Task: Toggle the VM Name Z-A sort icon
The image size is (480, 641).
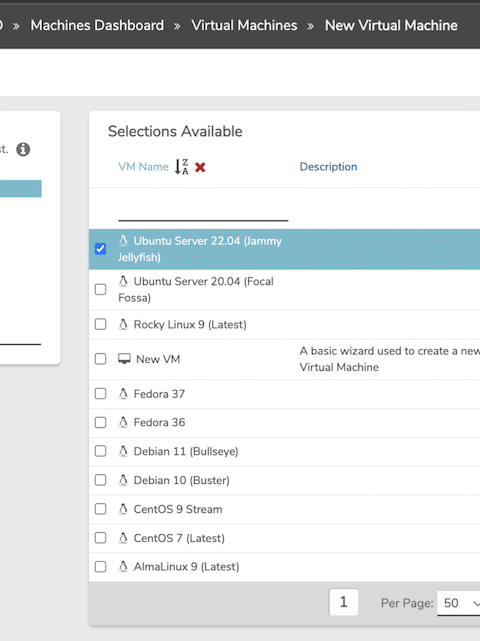Action: (x=182, y=167)
